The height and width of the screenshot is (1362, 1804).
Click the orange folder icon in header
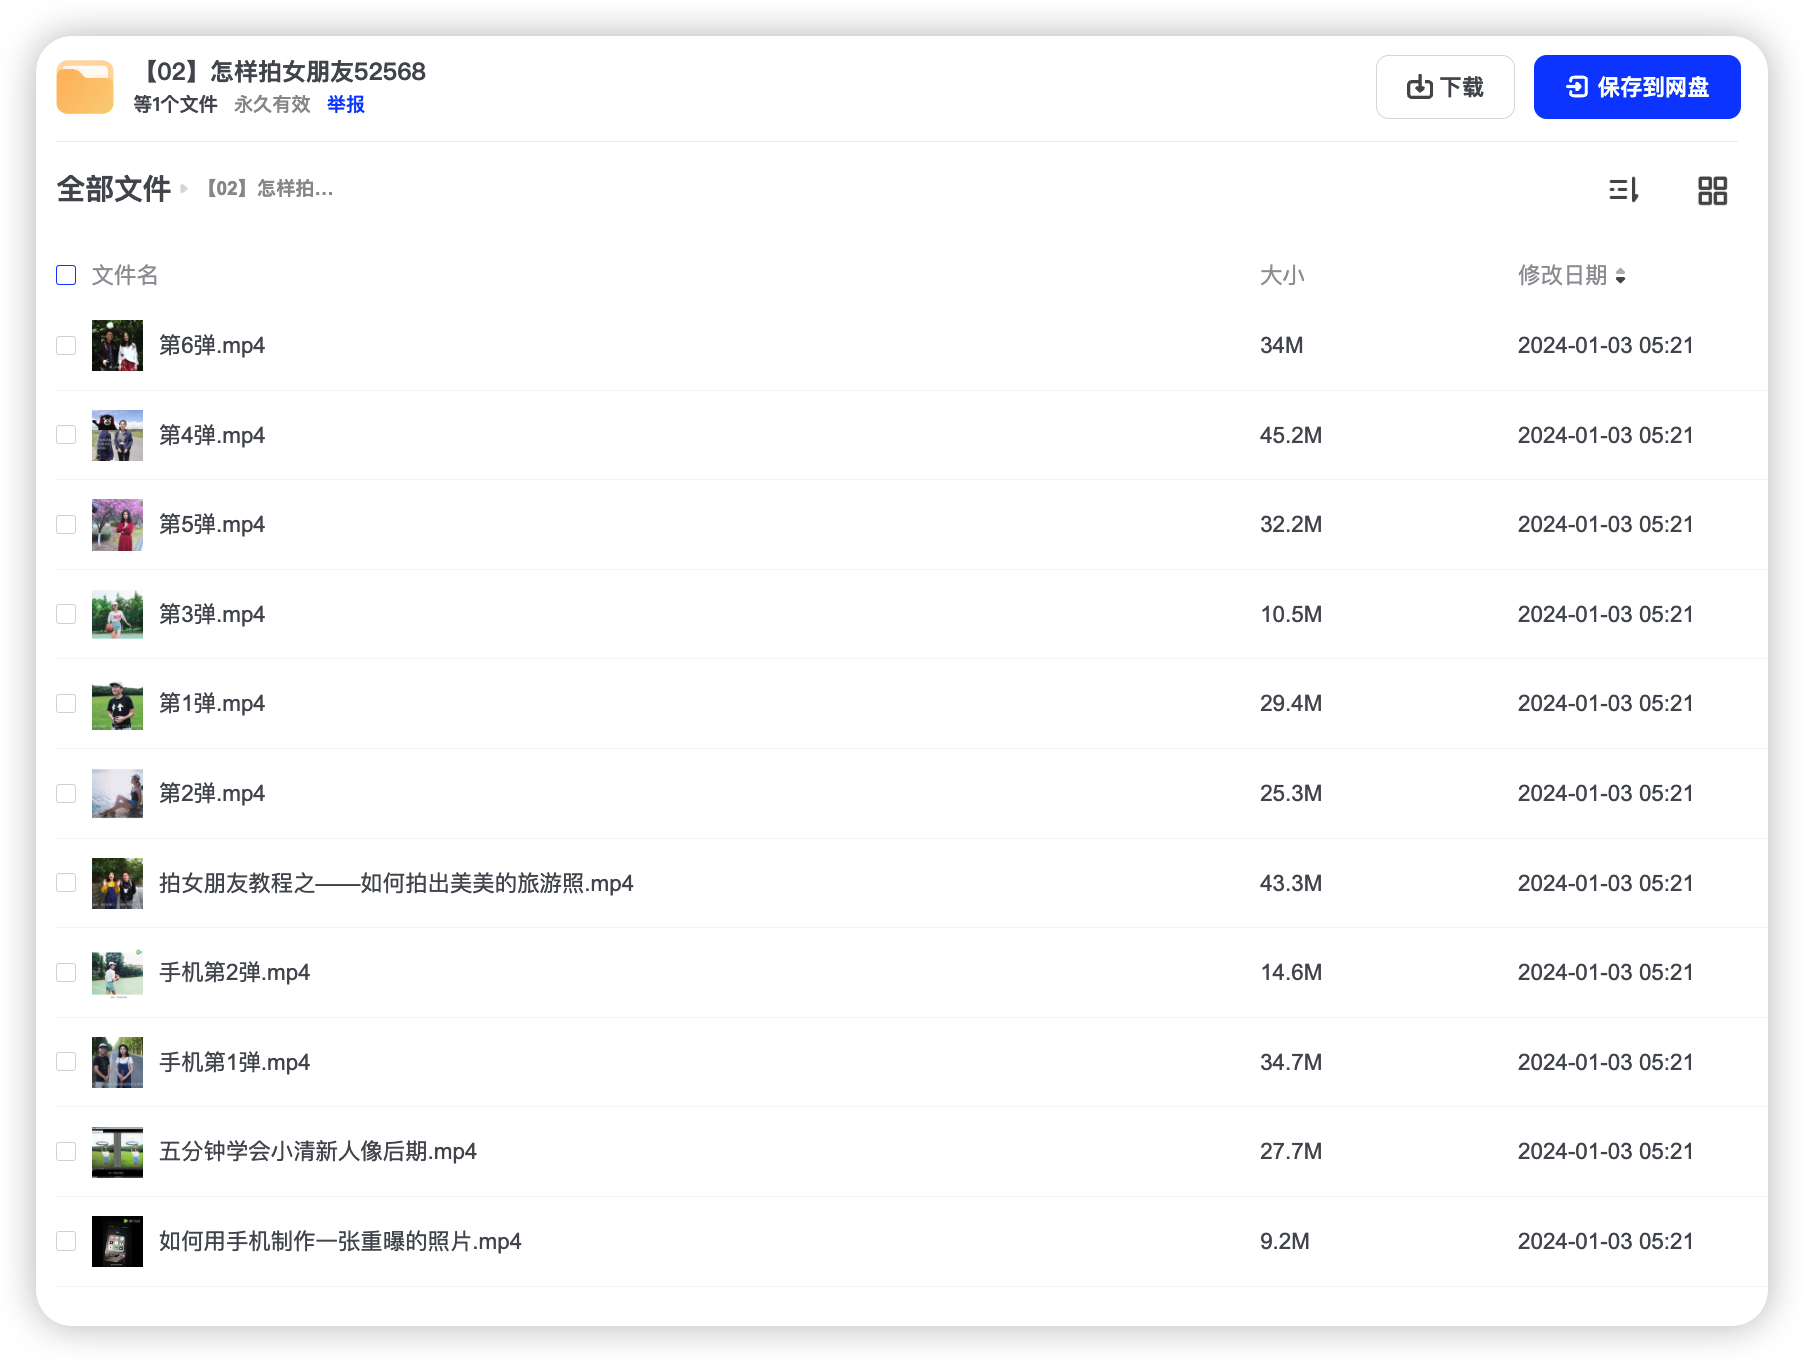[85, 87]
